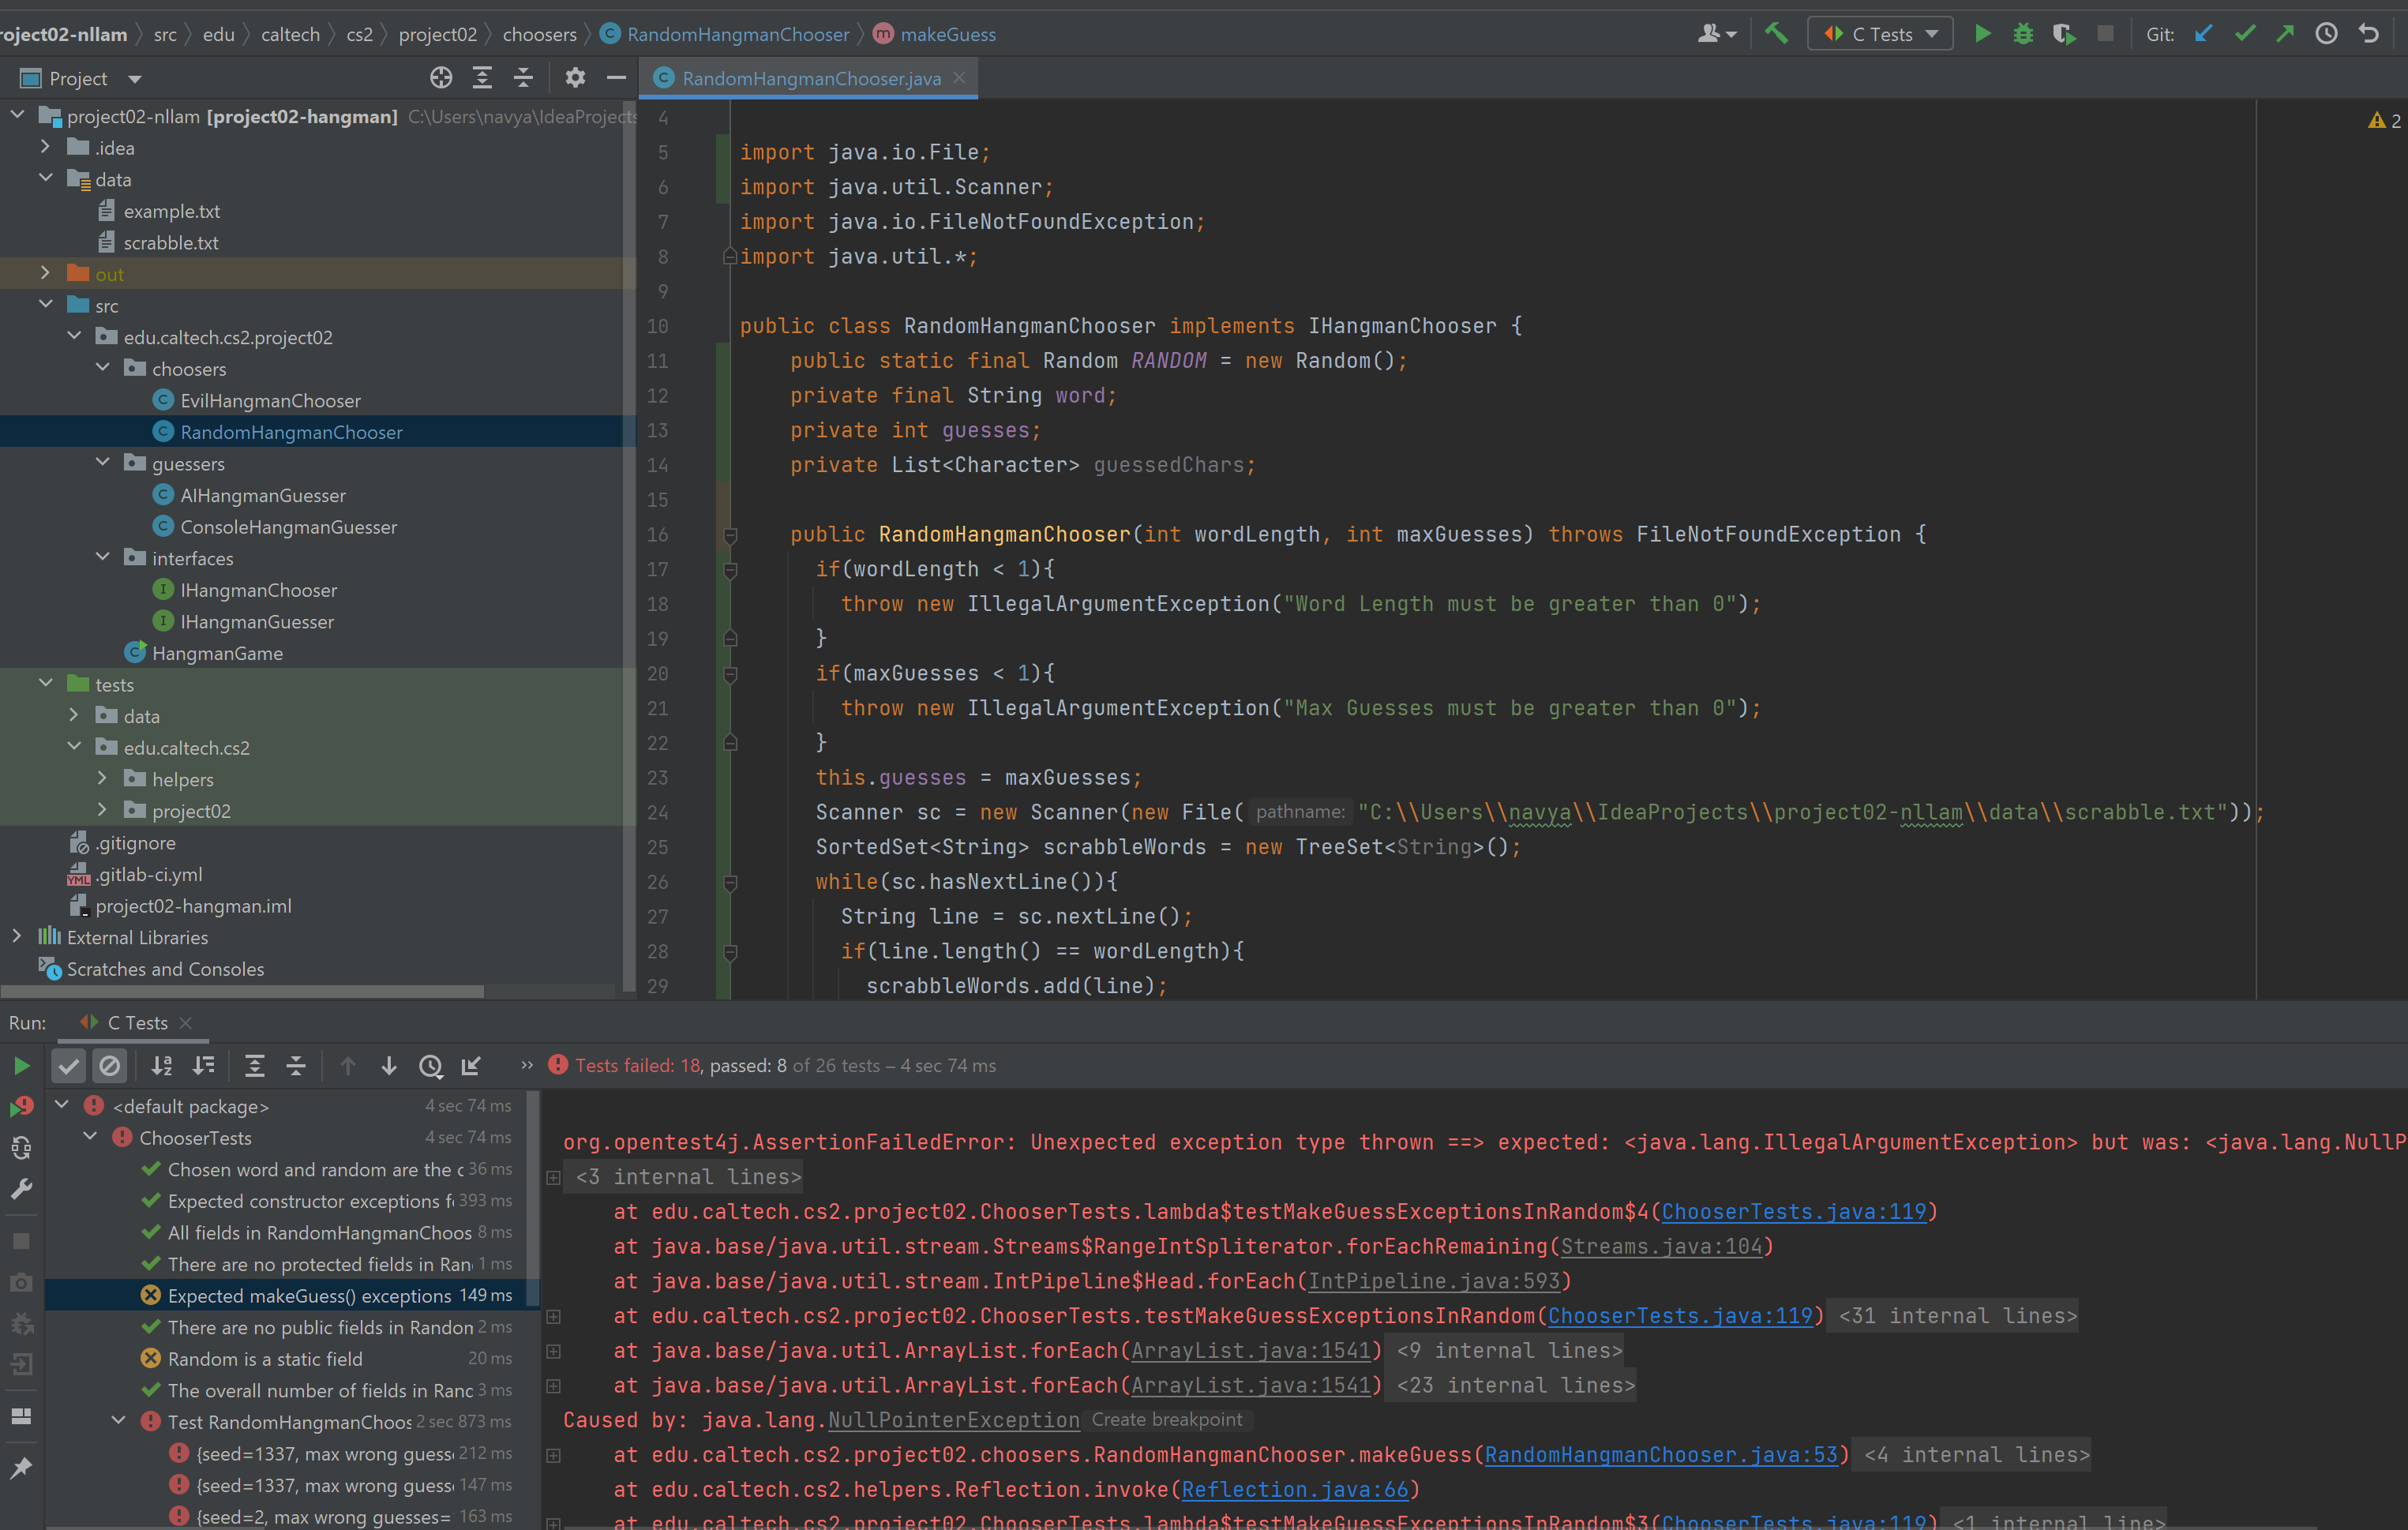Start debugging with the bug icon
Image resolution: width=2408 pixels, height=1530 pixels.
pos(2023,33)
